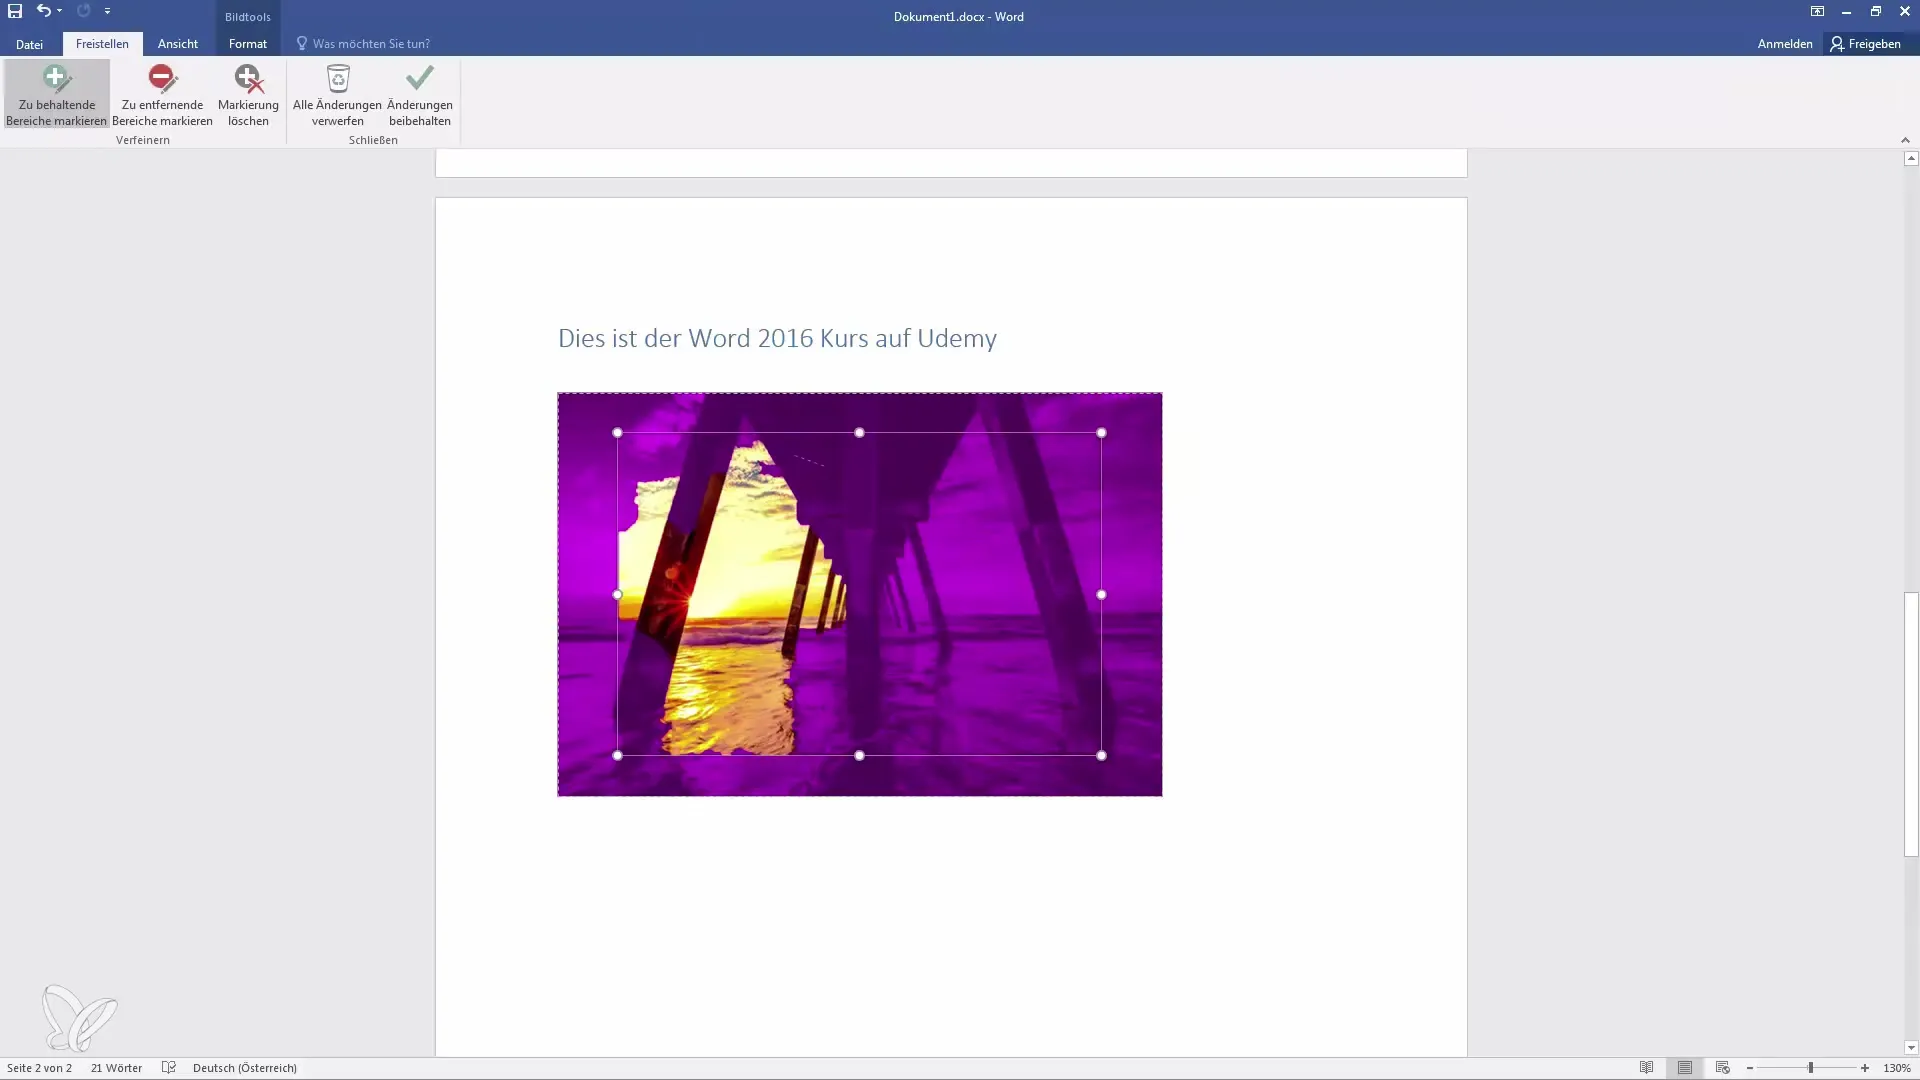The height and width of the screenshot is (1080, 1920).
Task: Click the yellow sunset area in image
Action: click(750, 560)
